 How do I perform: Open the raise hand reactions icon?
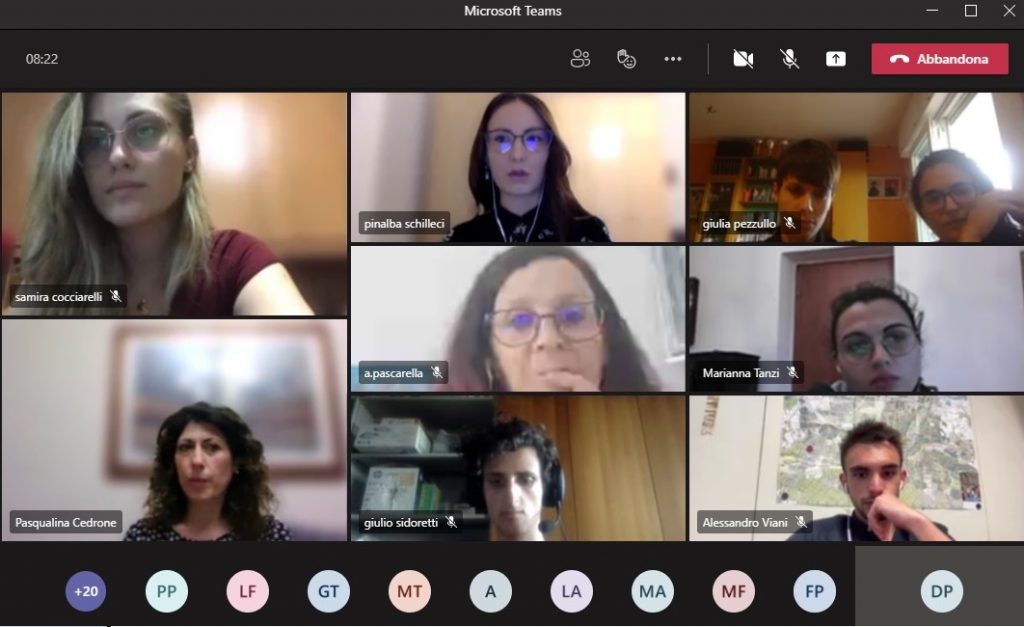click(626, 59)
